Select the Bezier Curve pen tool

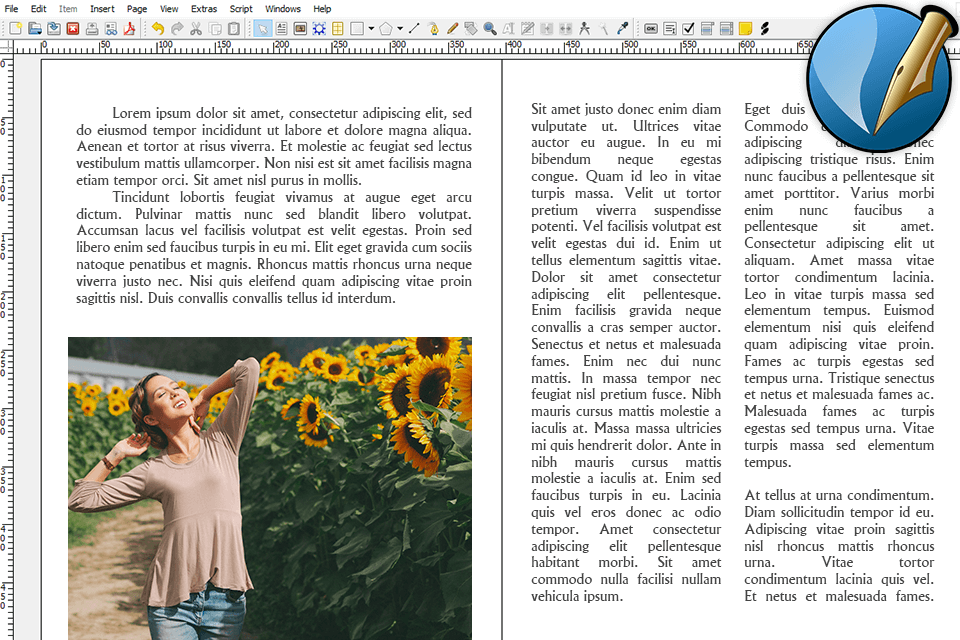433,29
